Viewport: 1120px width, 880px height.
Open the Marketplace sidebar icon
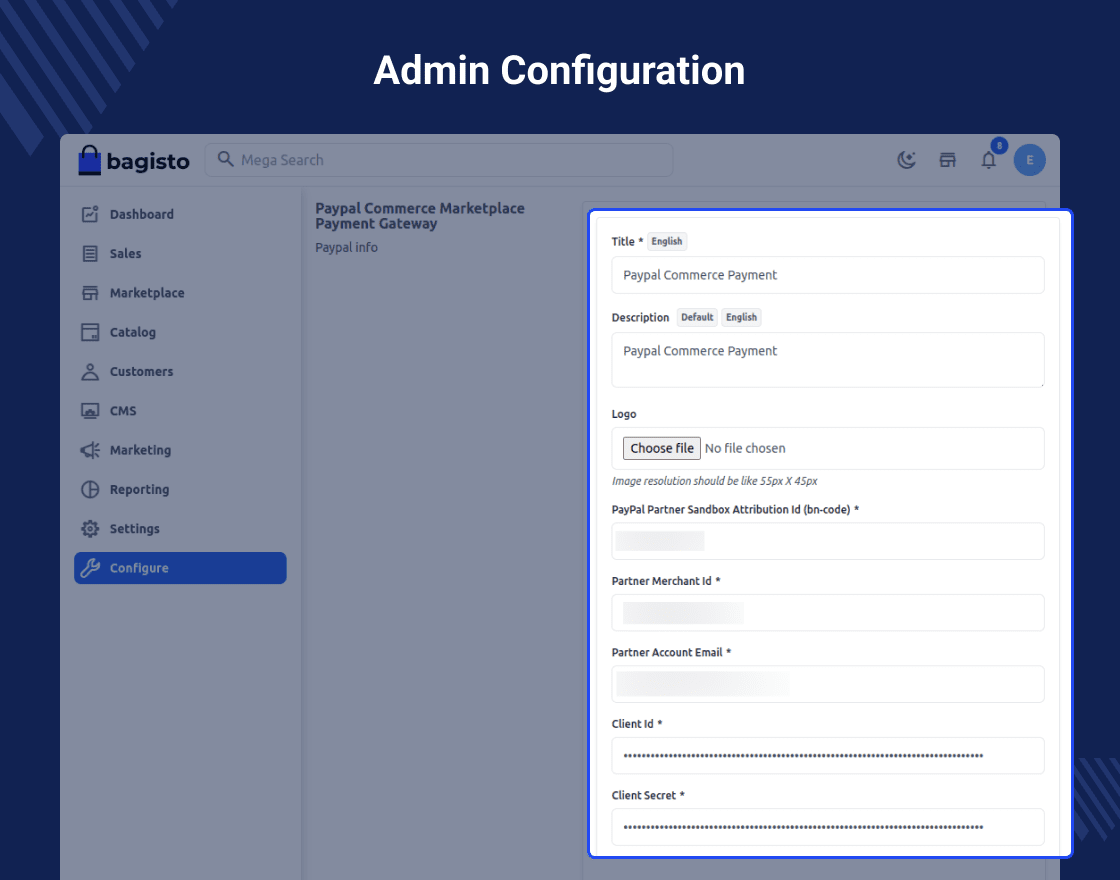[x=91, y=293]
